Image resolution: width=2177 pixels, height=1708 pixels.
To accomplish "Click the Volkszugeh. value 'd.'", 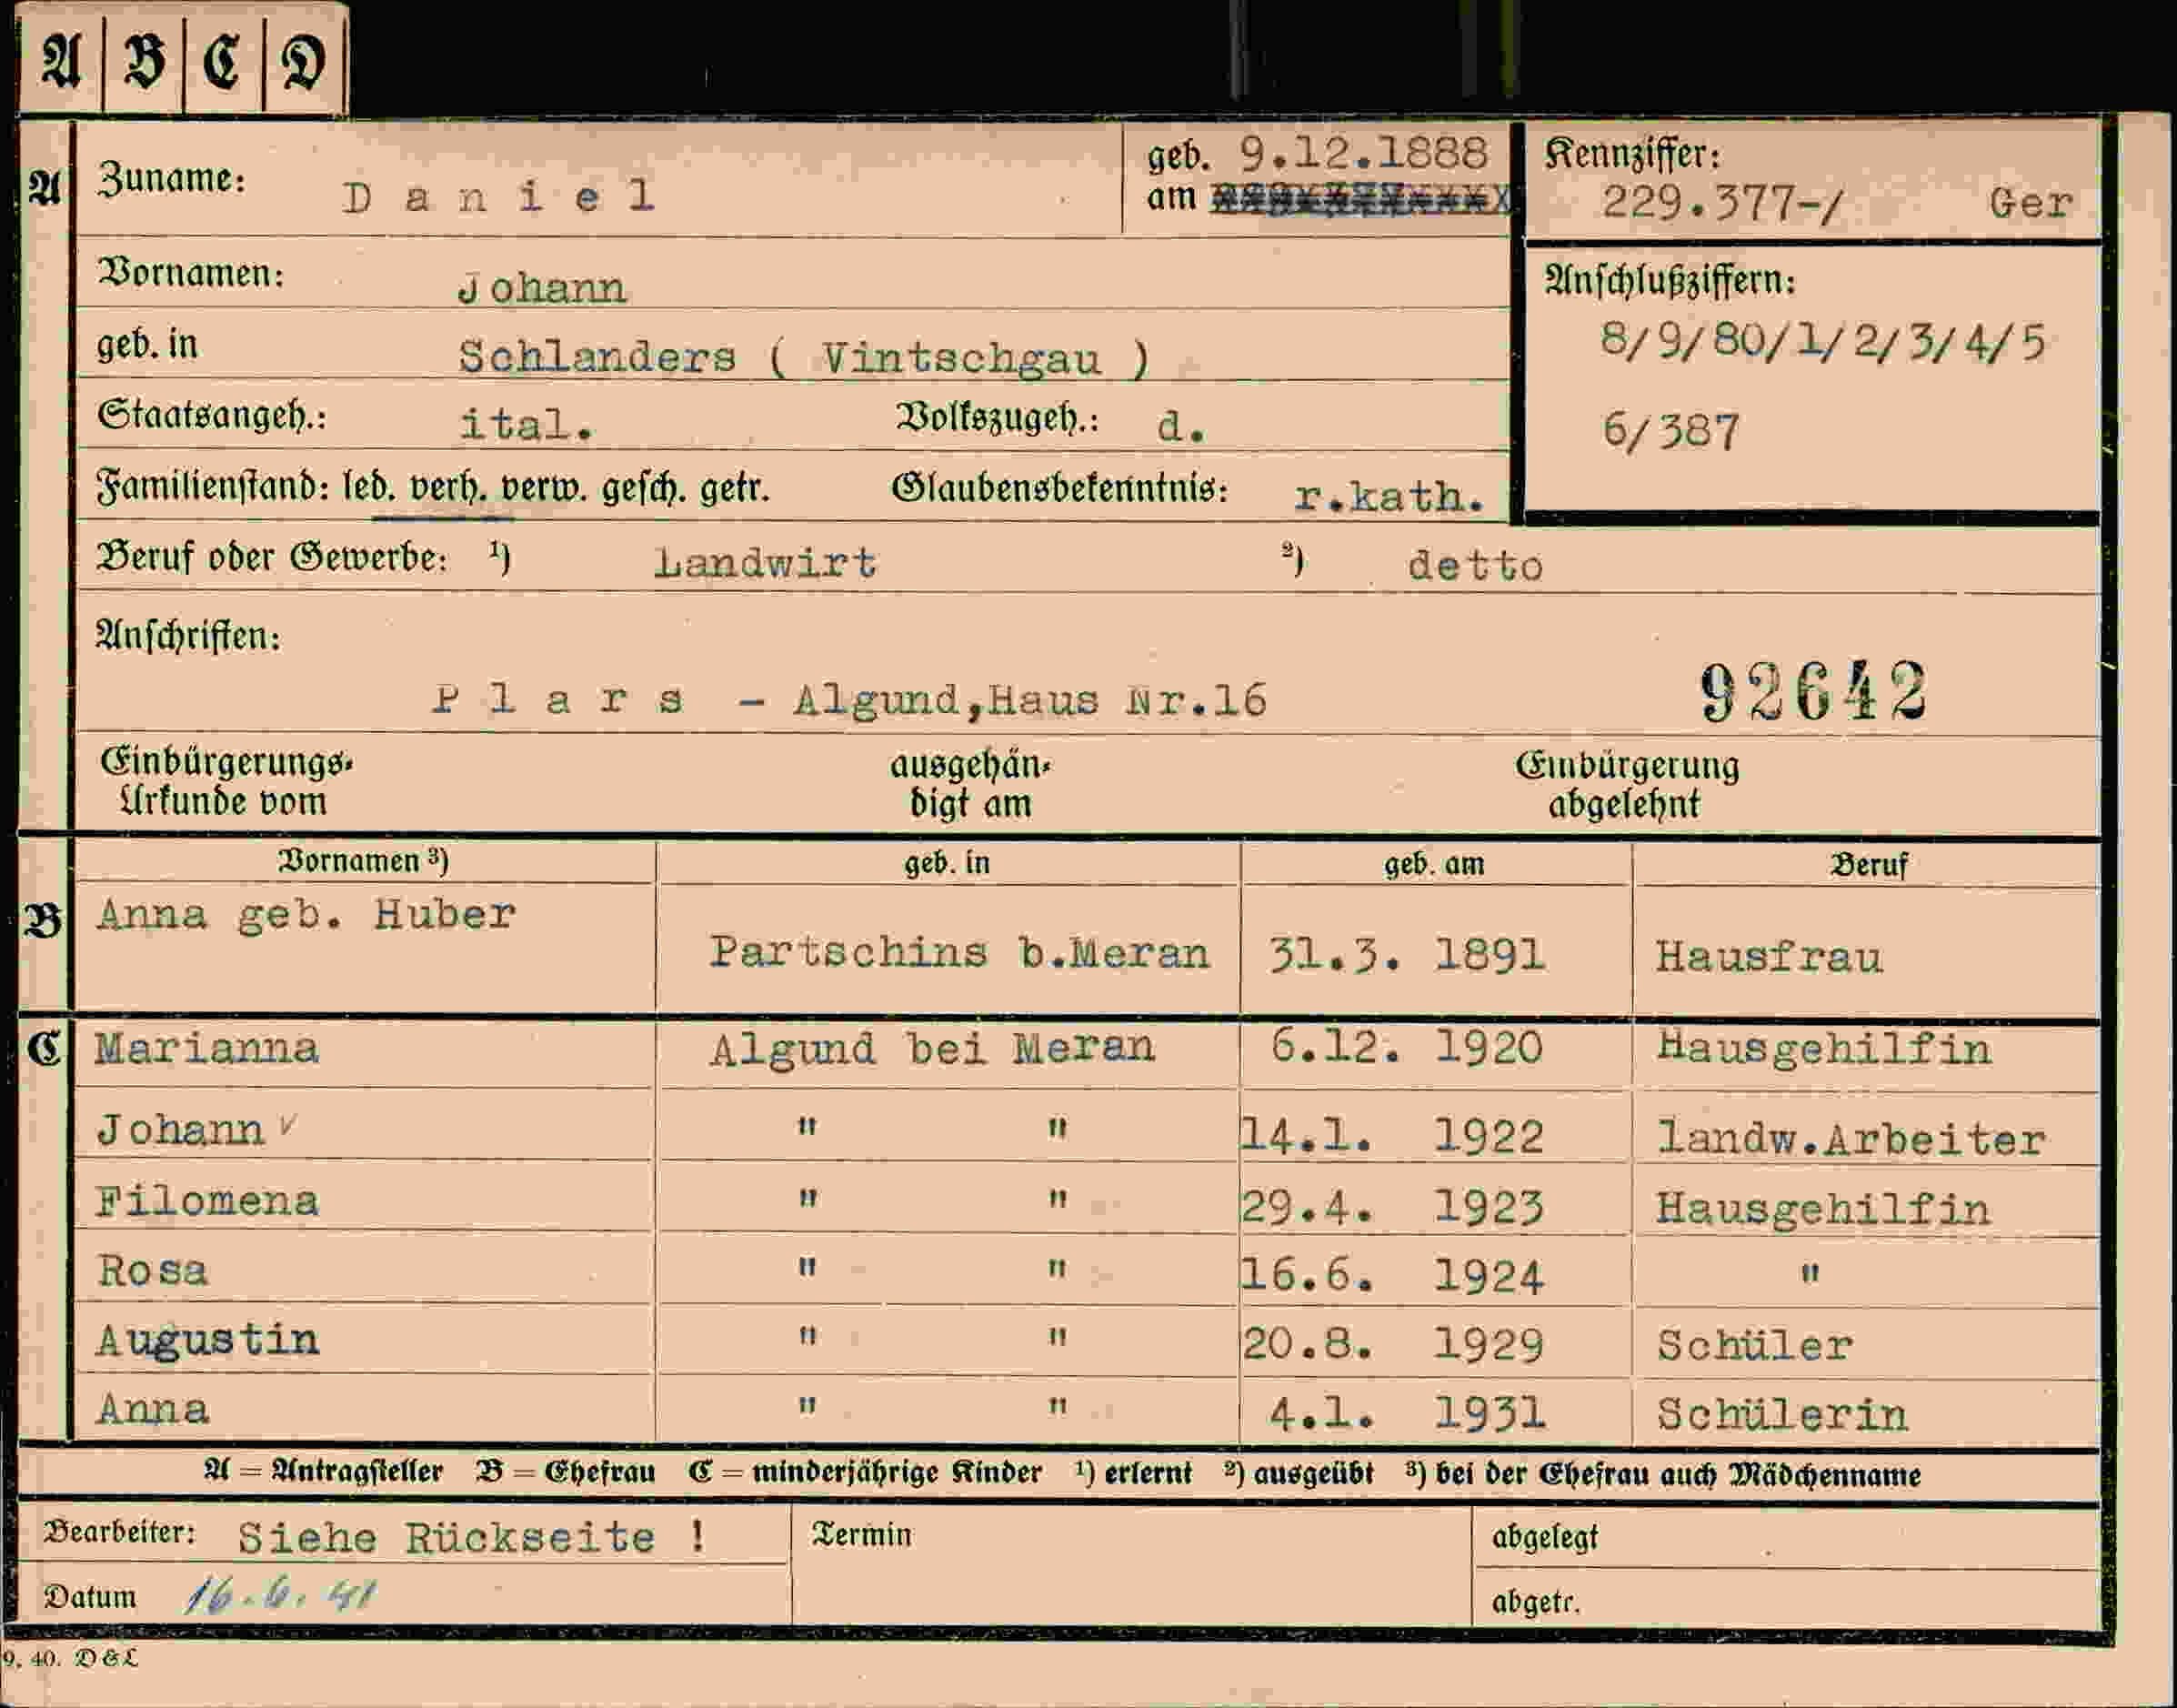I will click(1181, 428).
